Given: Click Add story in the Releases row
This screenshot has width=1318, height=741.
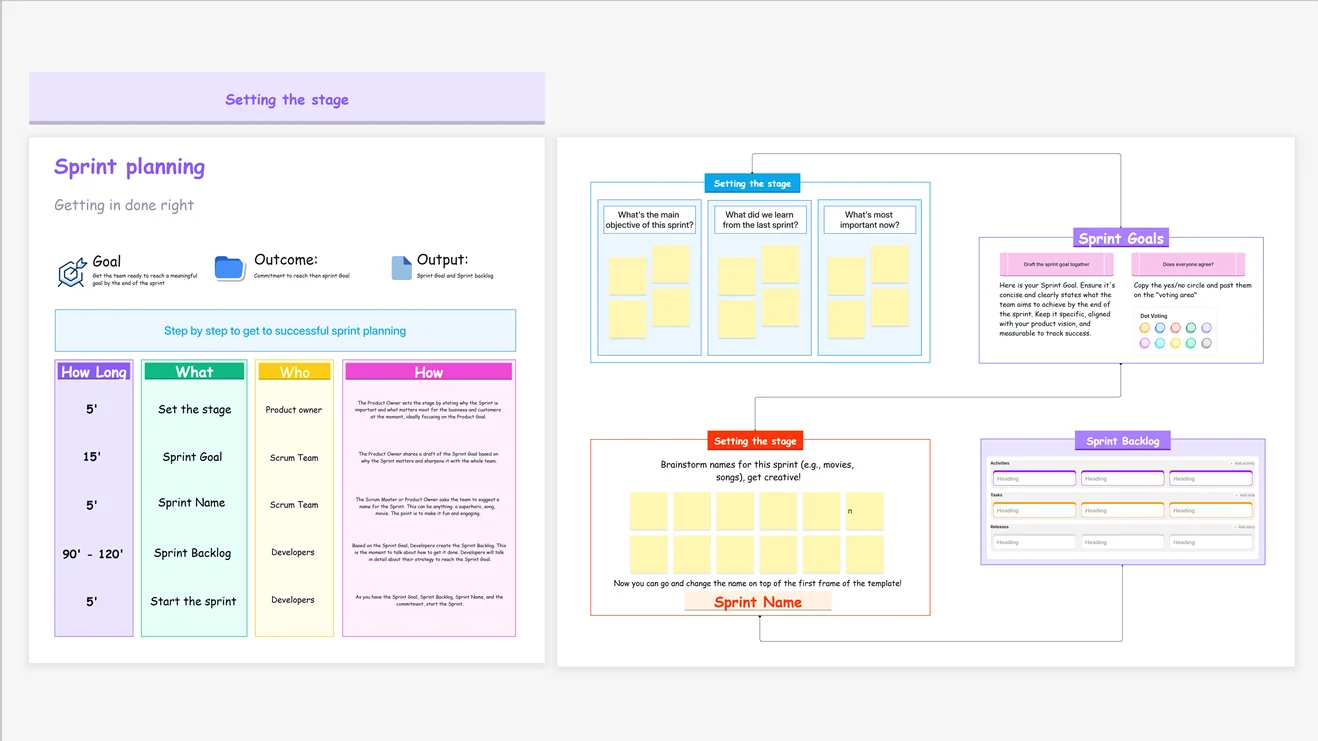Looking at the screenshot, I should click(1244, 527).
